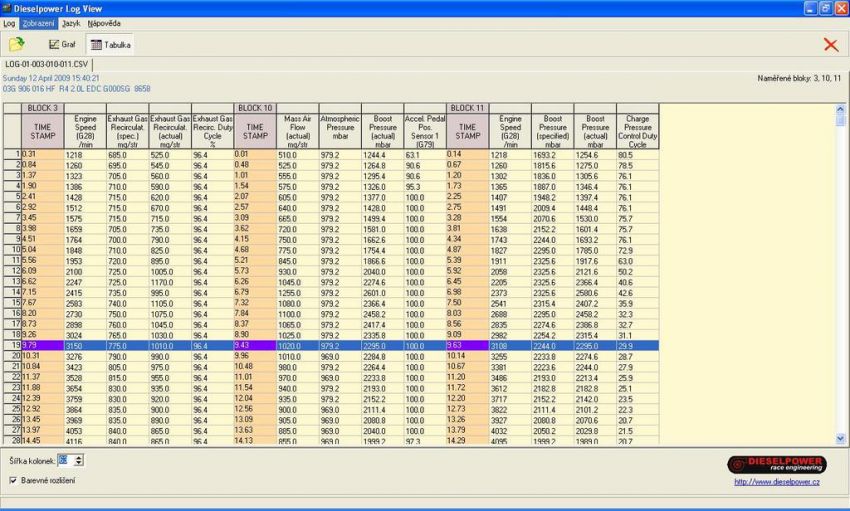The height and width of the screenshot is (511, 850).
Task: Click the 9.79 timestamp cell
Action: 42,345
